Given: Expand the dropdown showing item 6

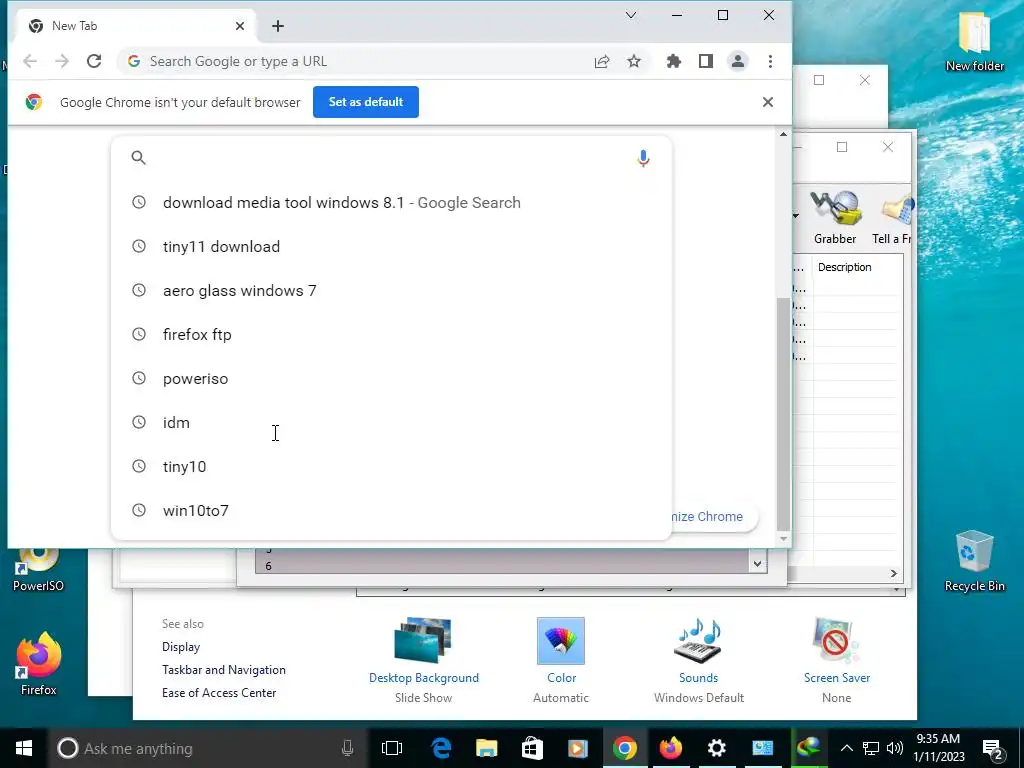Looking at the screenshot, I should click(x=757, y=564).
